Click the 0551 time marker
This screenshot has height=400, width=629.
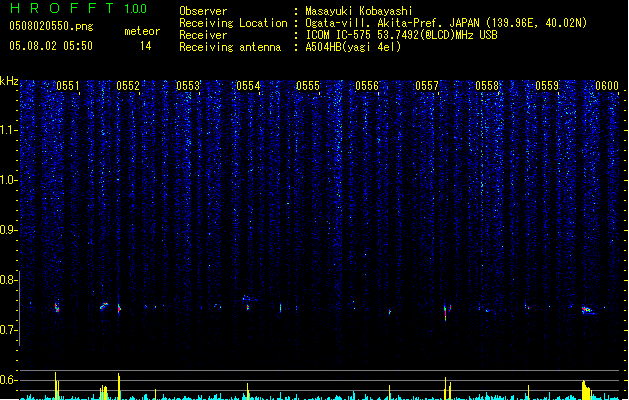[x=68, y=86]
